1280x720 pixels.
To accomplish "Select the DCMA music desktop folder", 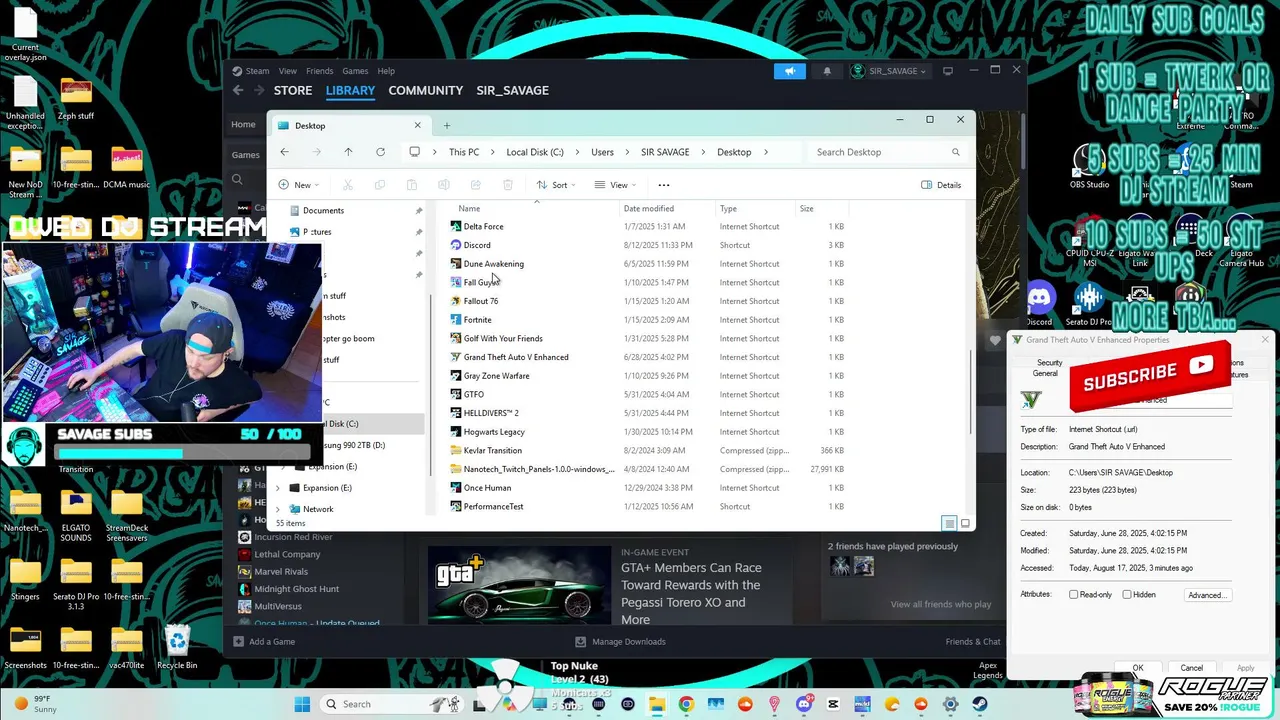I will click(x=126, y=168).
